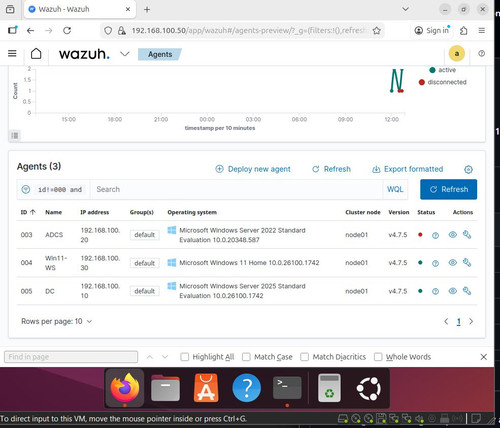Sort by Version column header
This screenshot has height=428, width=500.
399,212
